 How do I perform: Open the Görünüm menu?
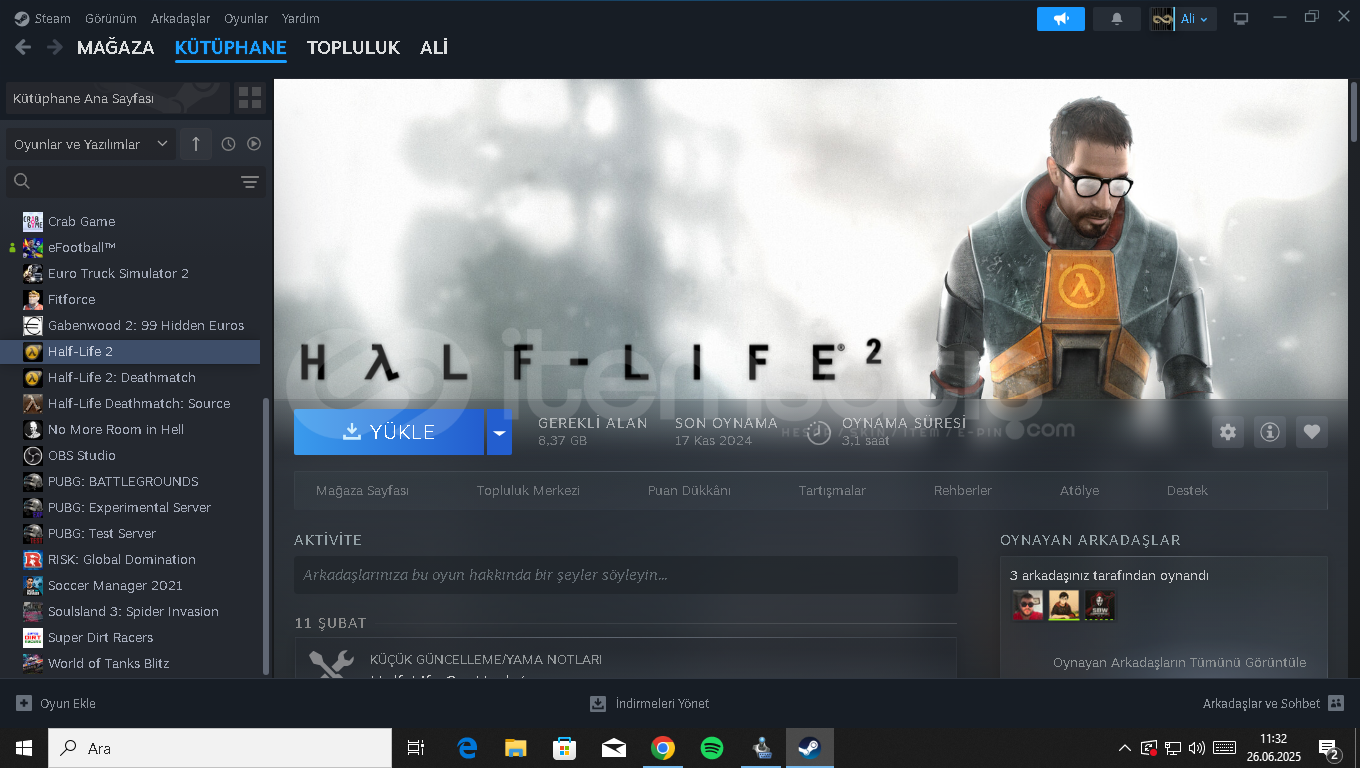[111, 18]
